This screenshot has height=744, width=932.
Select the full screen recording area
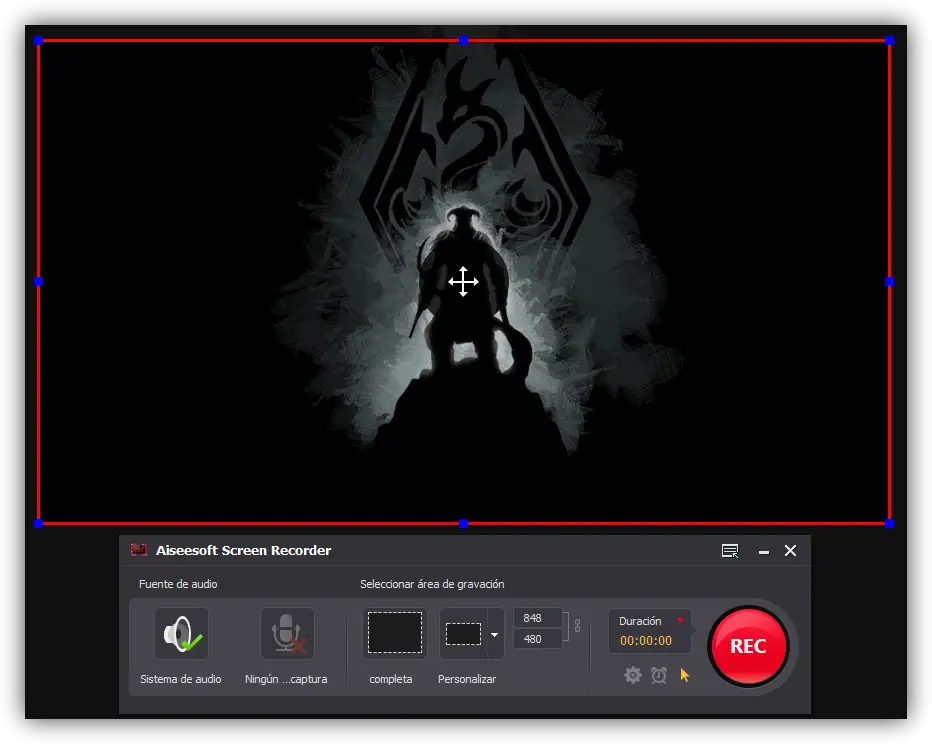395,633
